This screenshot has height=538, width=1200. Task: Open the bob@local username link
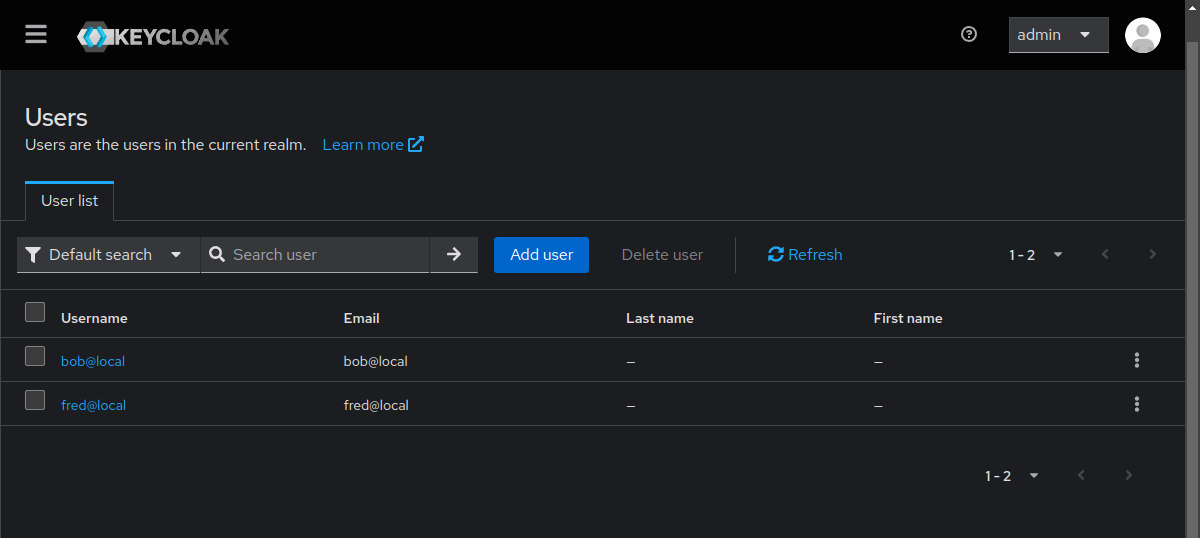tap(93, 361)
